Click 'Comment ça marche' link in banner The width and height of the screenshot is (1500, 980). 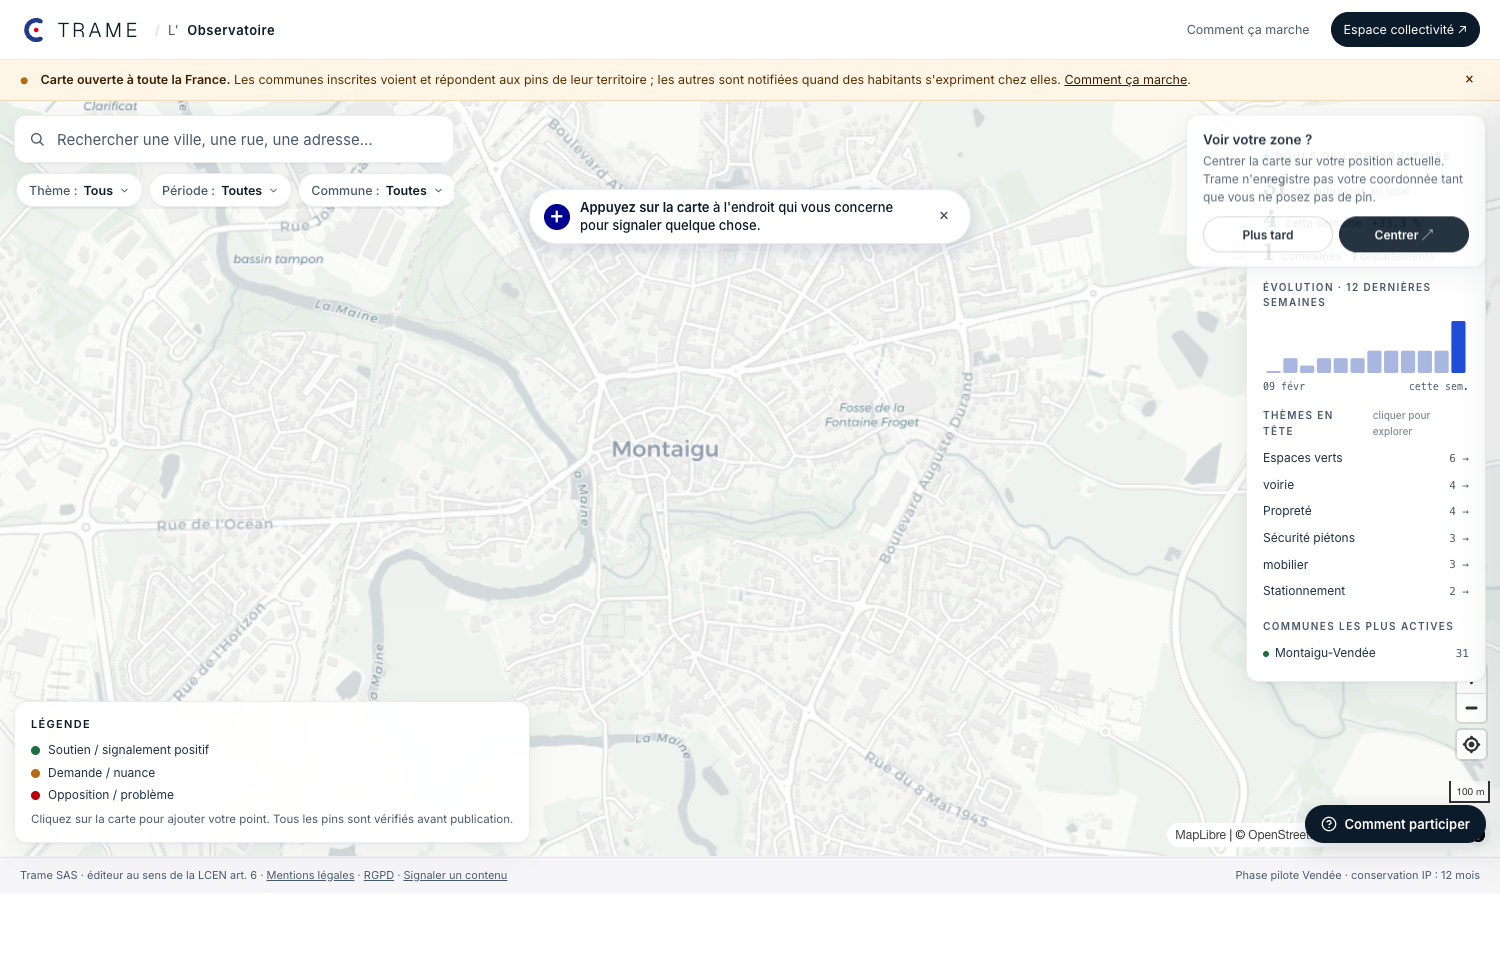point(1126,80)
